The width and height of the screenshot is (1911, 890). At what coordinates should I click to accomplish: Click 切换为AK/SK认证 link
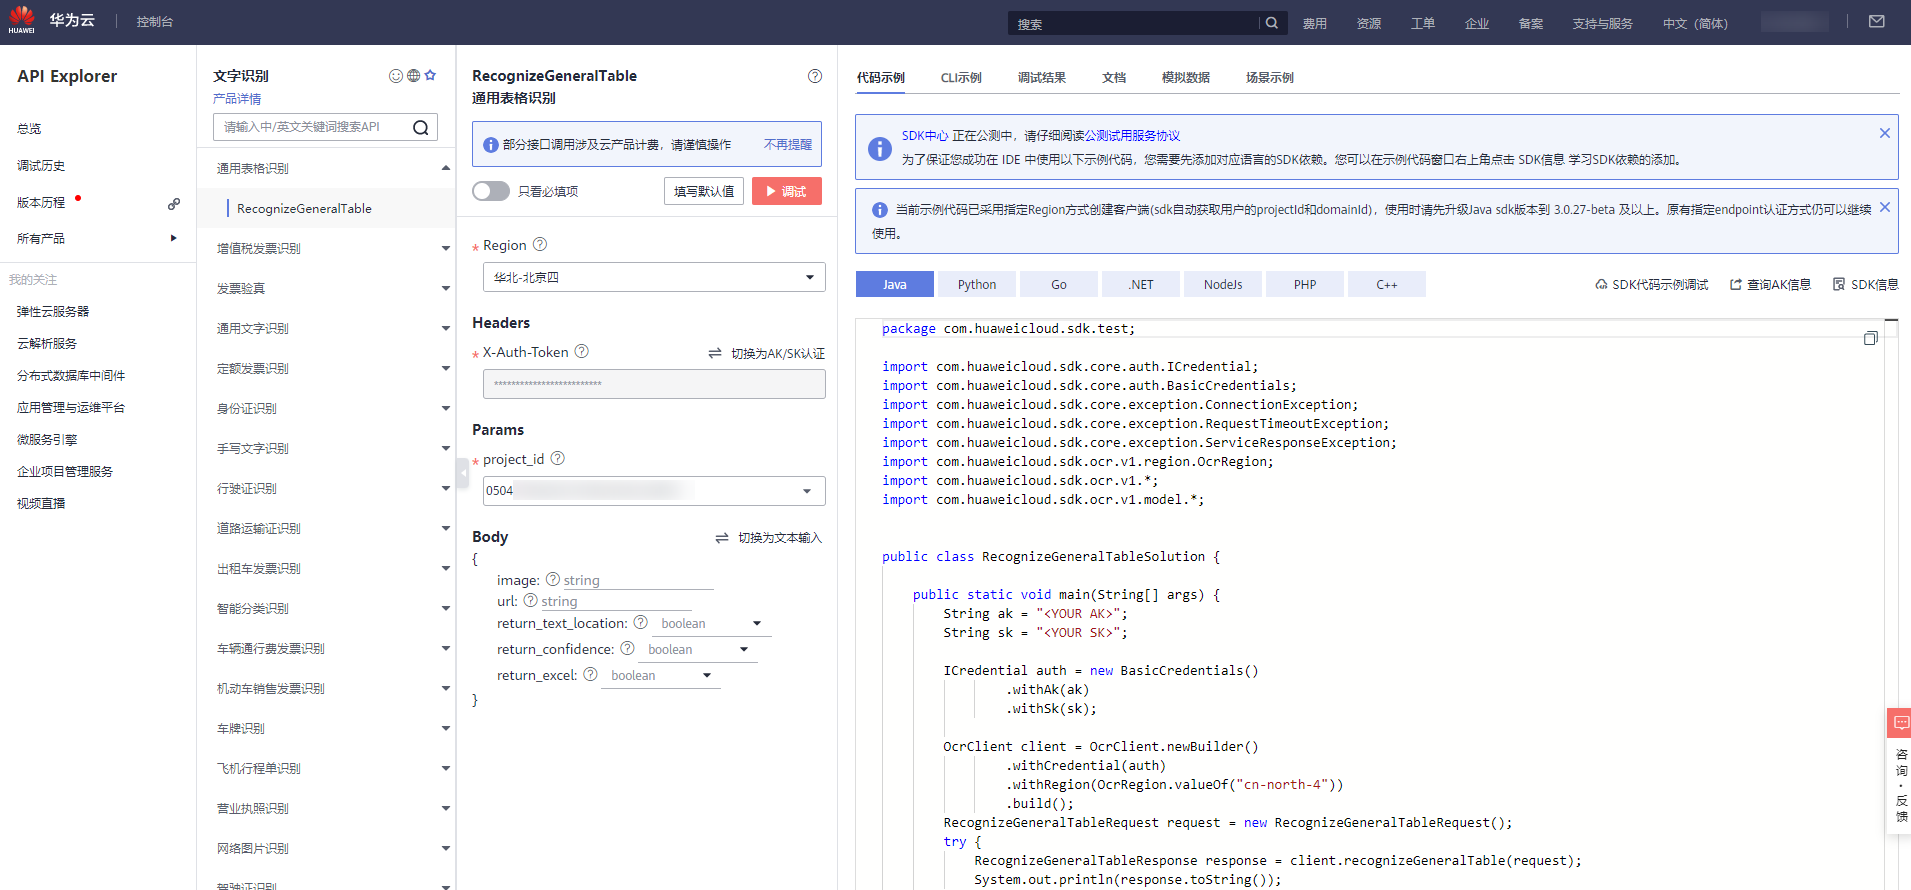click(767, 353)
